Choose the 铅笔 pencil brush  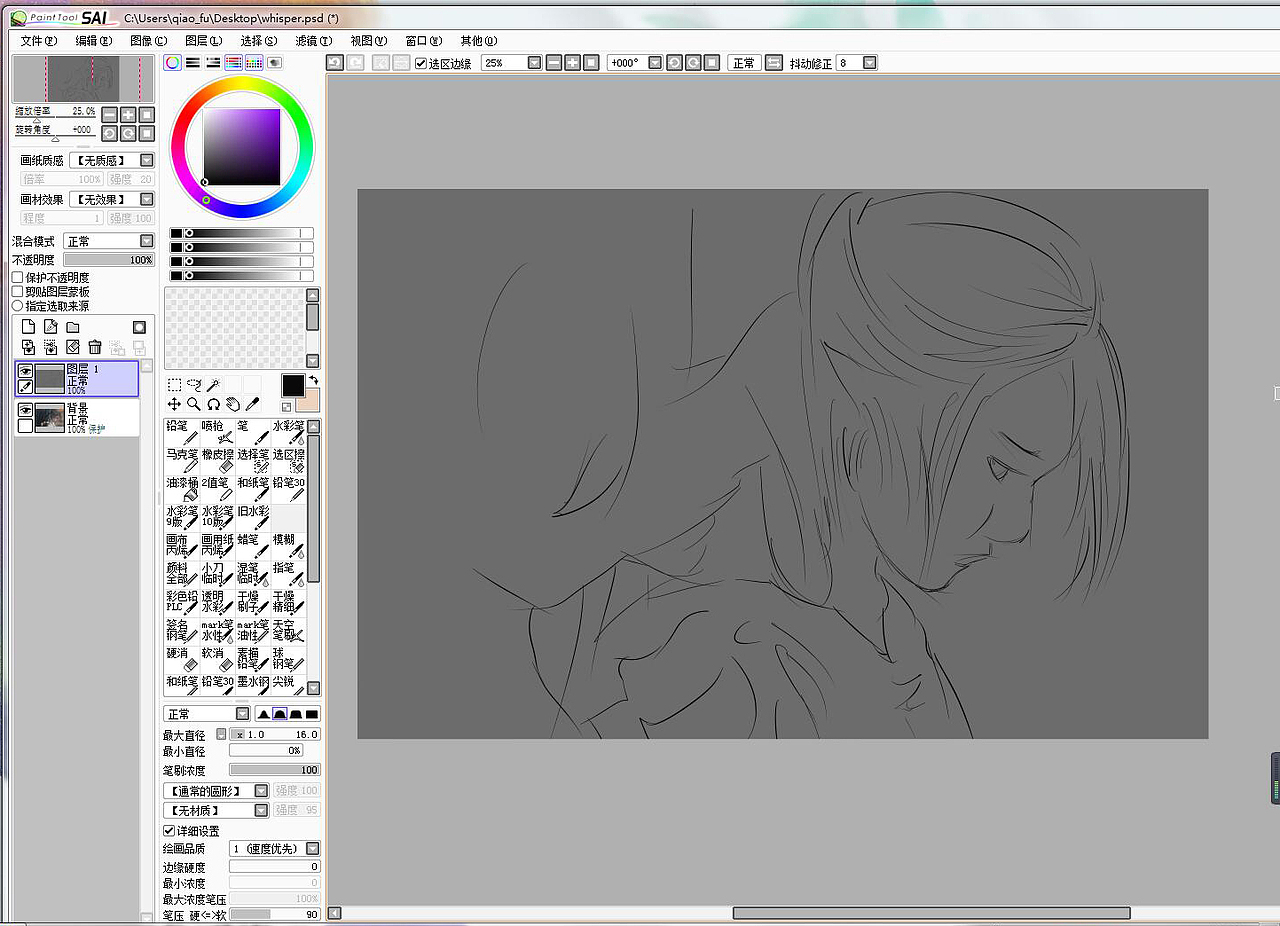(182, 432)
